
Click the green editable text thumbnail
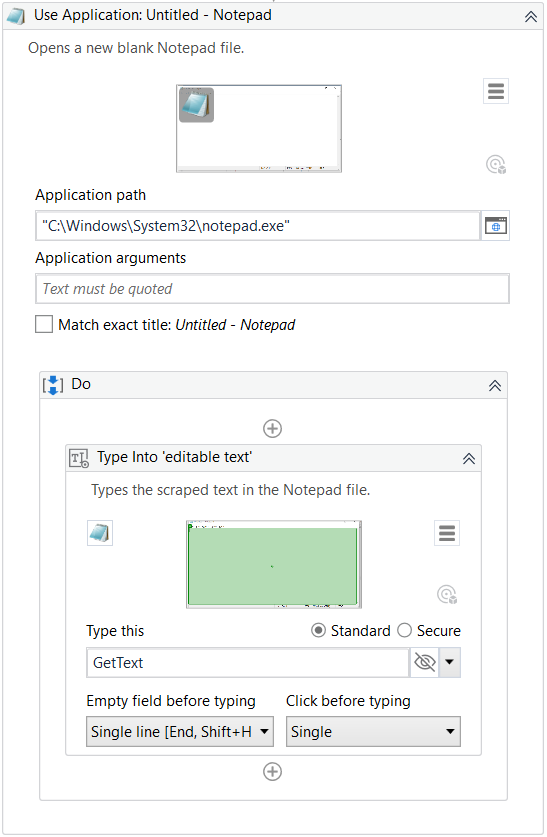click(x=274, y=565)
